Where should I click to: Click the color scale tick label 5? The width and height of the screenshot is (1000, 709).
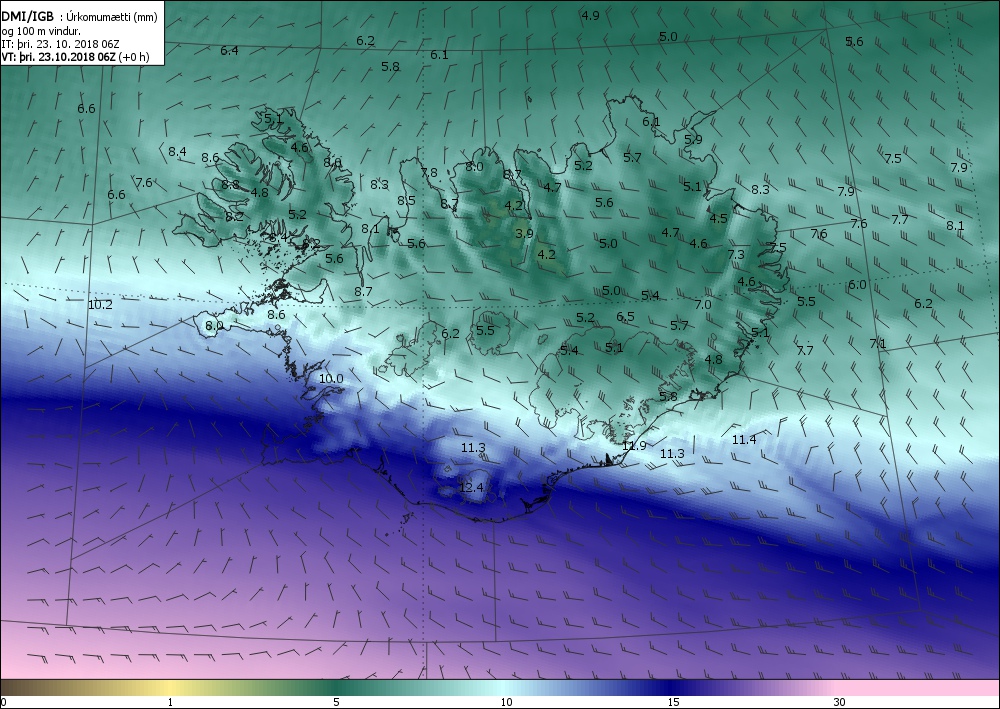[x=336, y=702]
